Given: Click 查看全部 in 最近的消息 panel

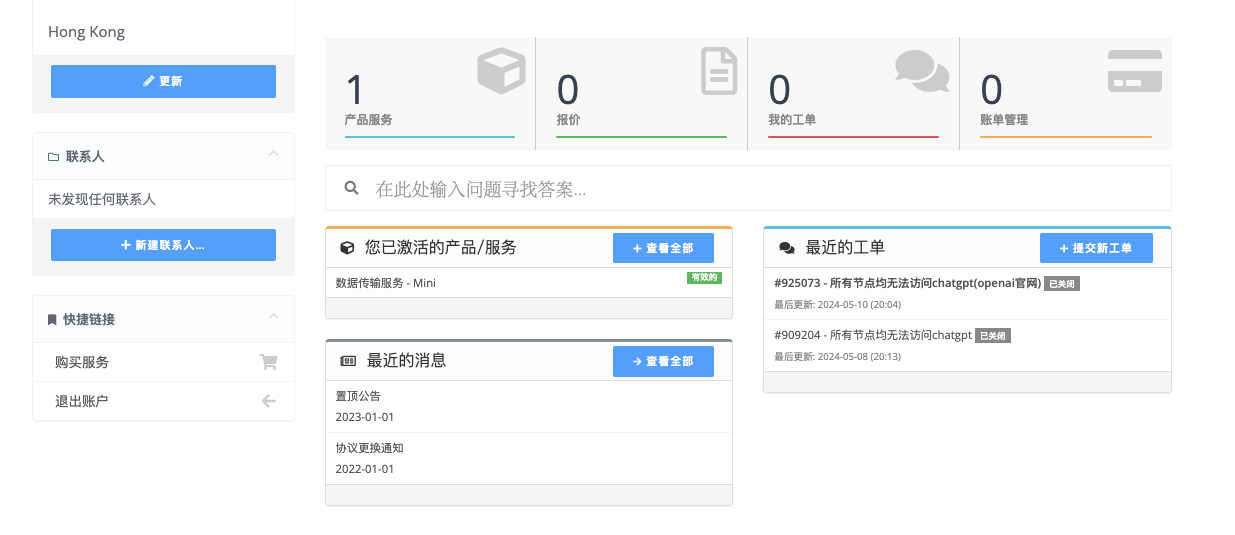Looking at the screenshot, I should click(x=663, y=361).
